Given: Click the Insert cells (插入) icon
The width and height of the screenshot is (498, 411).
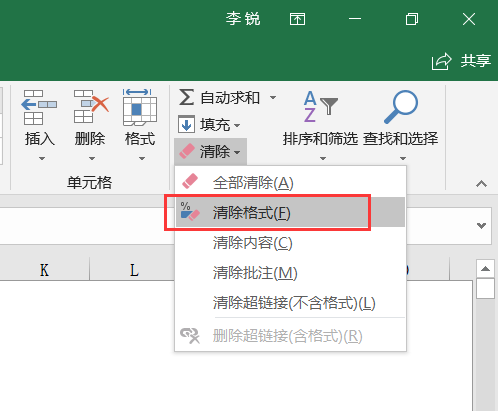Looking at the screenshot, I should [39, 107].
